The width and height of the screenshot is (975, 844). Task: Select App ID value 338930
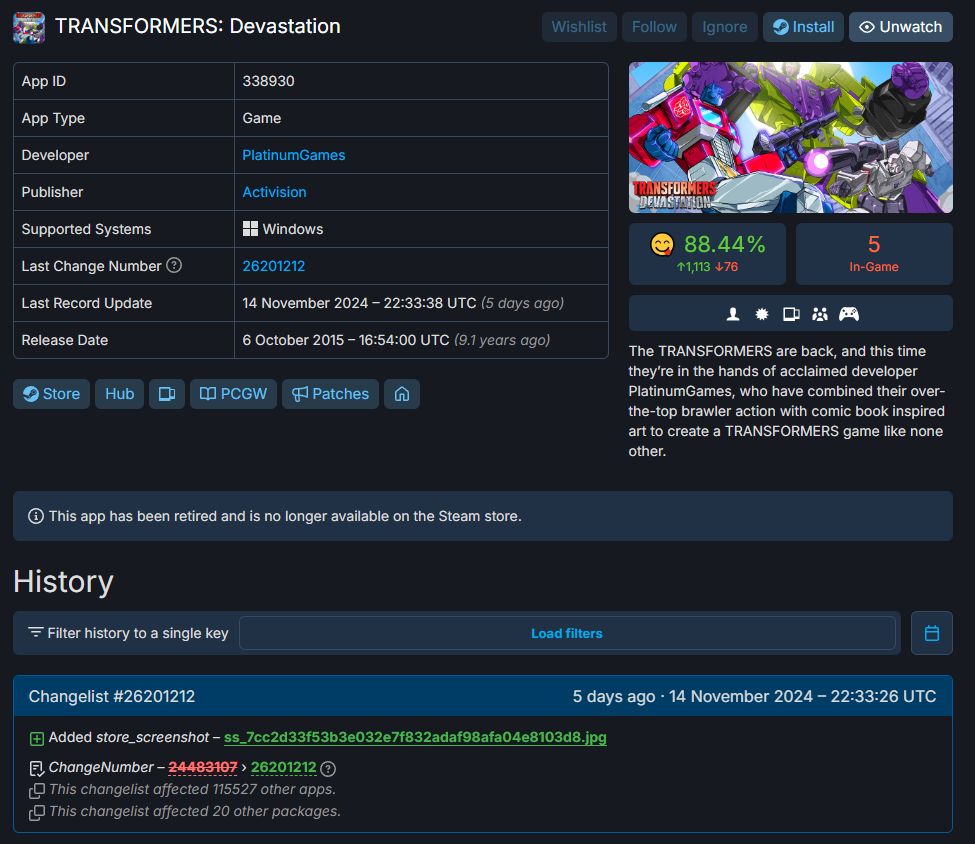269,81
